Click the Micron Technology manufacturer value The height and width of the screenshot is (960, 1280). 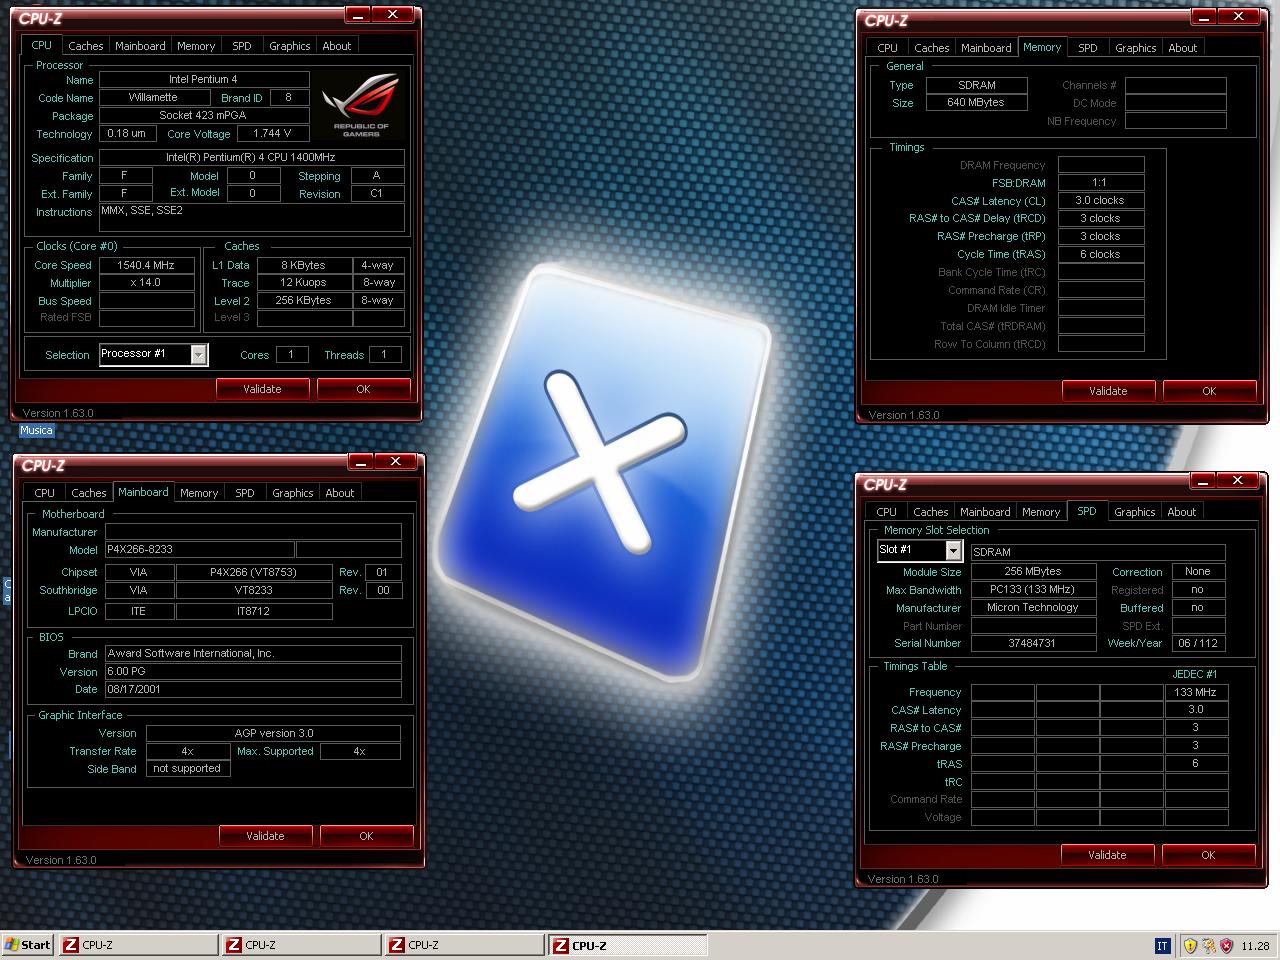(1033, 607)
